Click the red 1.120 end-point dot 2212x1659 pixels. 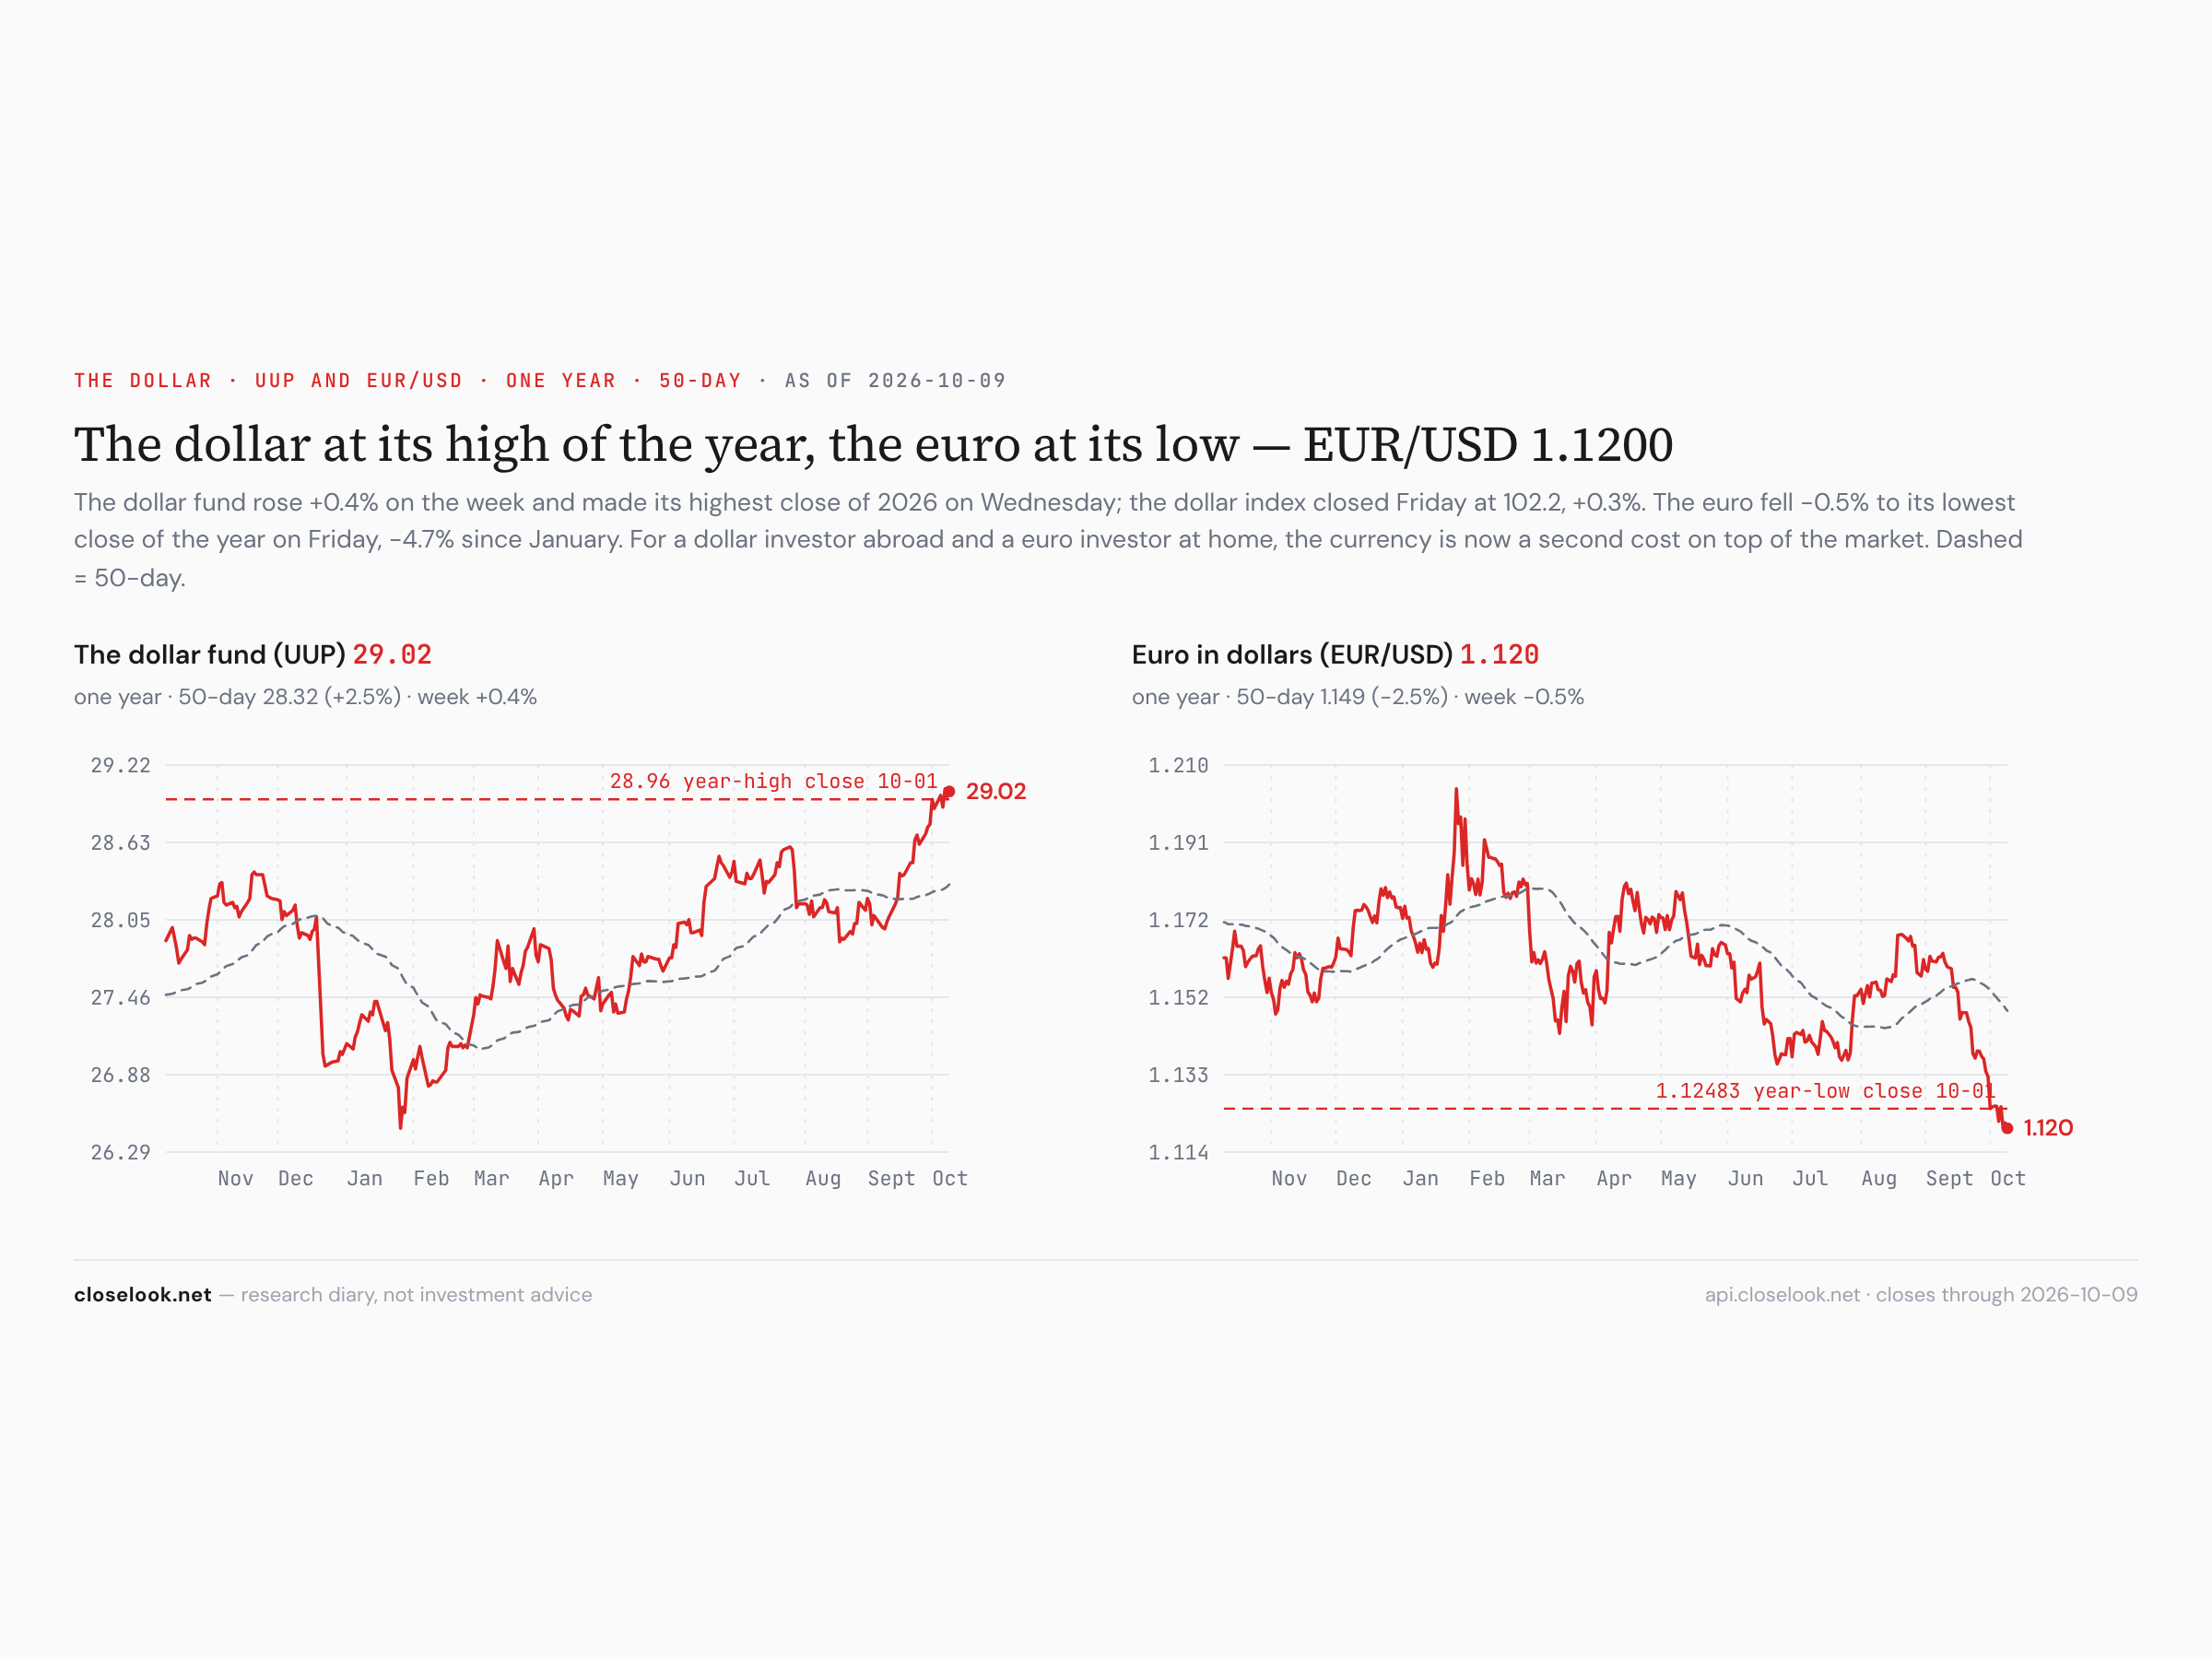(2007, 1128)
